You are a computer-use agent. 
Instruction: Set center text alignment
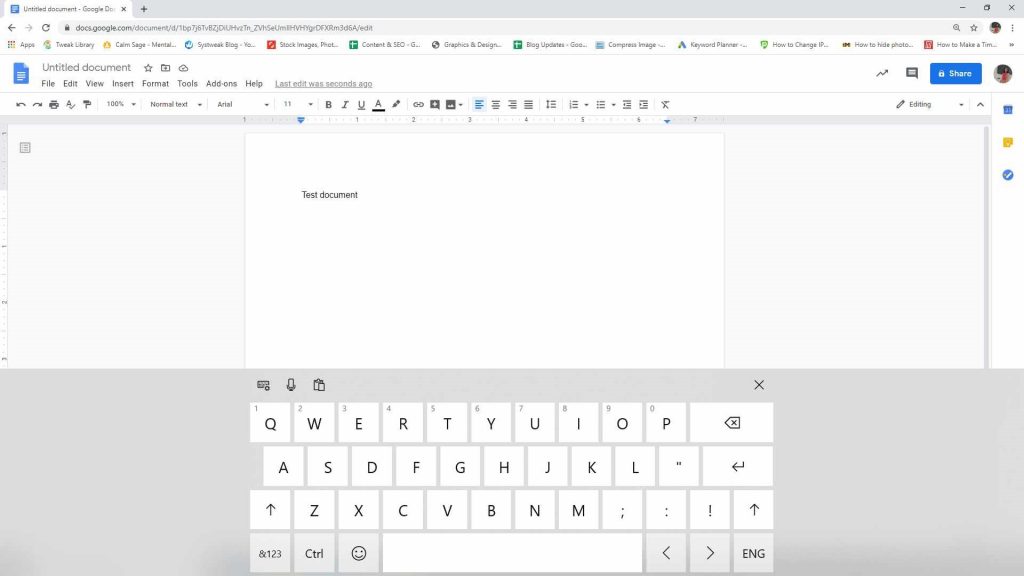496,104
